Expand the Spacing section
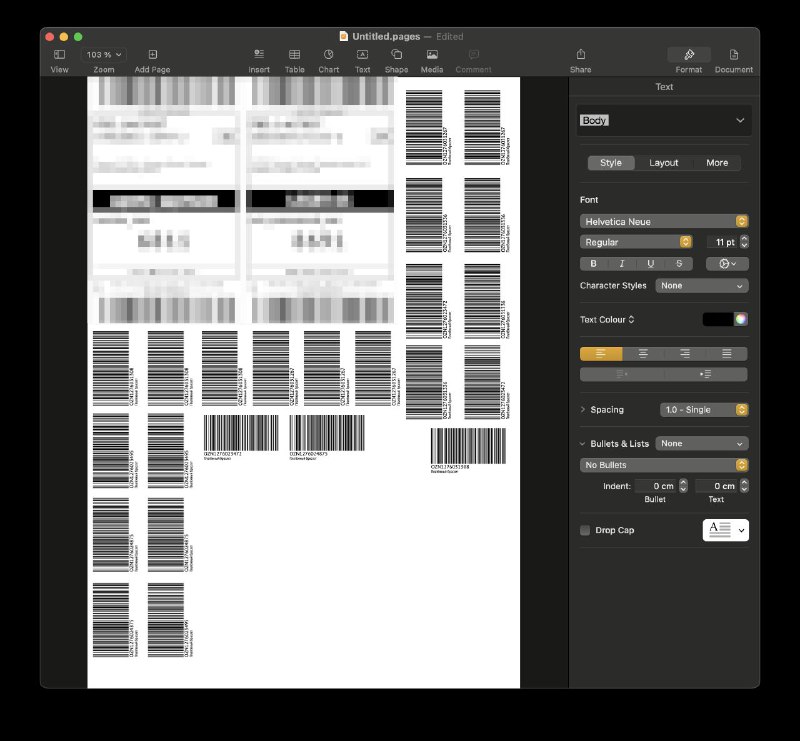 tap(583, 410)
